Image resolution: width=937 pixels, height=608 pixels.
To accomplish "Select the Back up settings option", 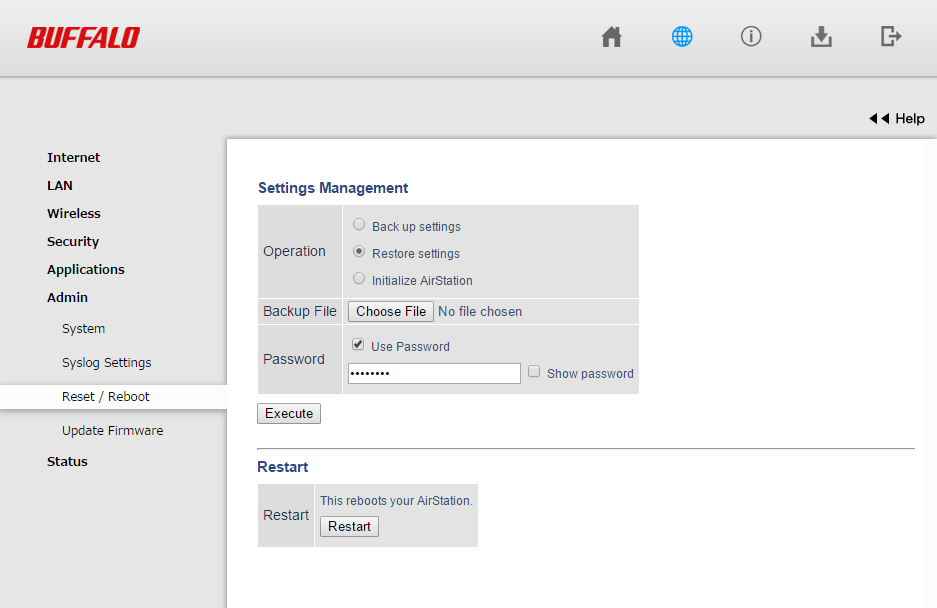I will coord(359,225).
